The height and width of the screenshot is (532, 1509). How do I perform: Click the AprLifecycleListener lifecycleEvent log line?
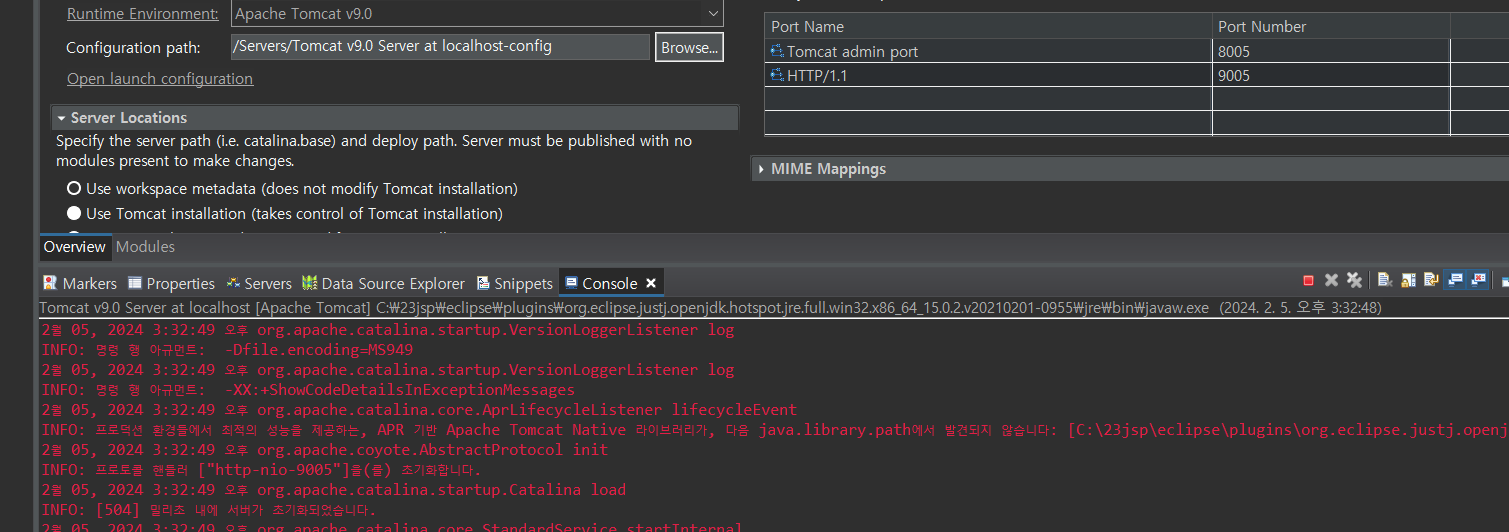click(x=419, y=410)
